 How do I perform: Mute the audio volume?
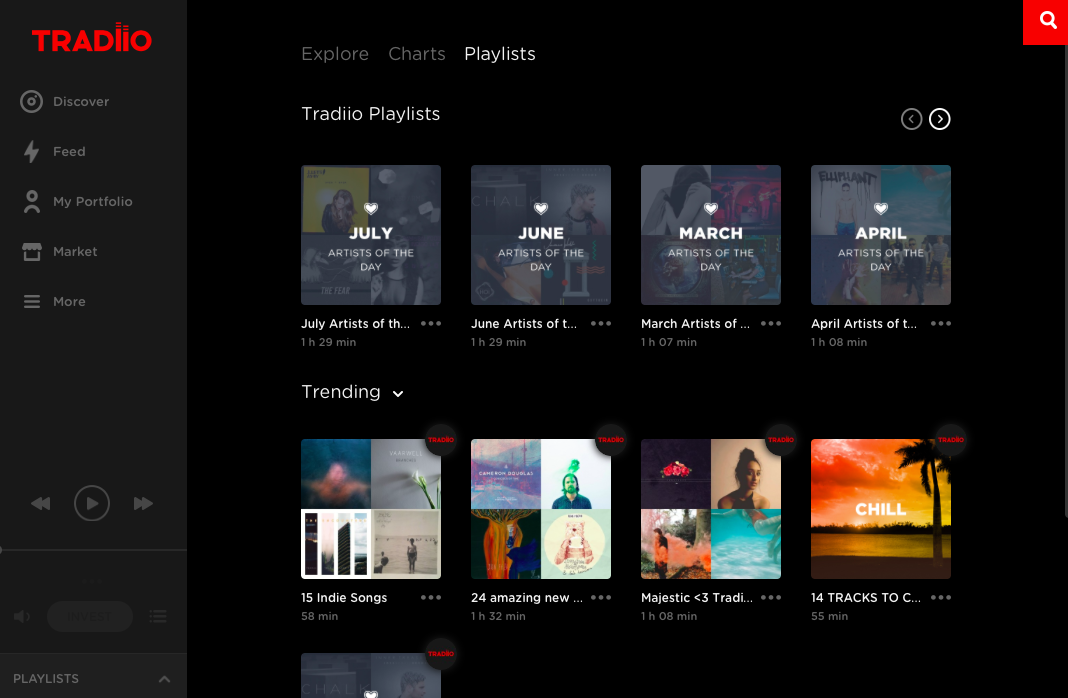pyautogui.click(x=21, y=616)
